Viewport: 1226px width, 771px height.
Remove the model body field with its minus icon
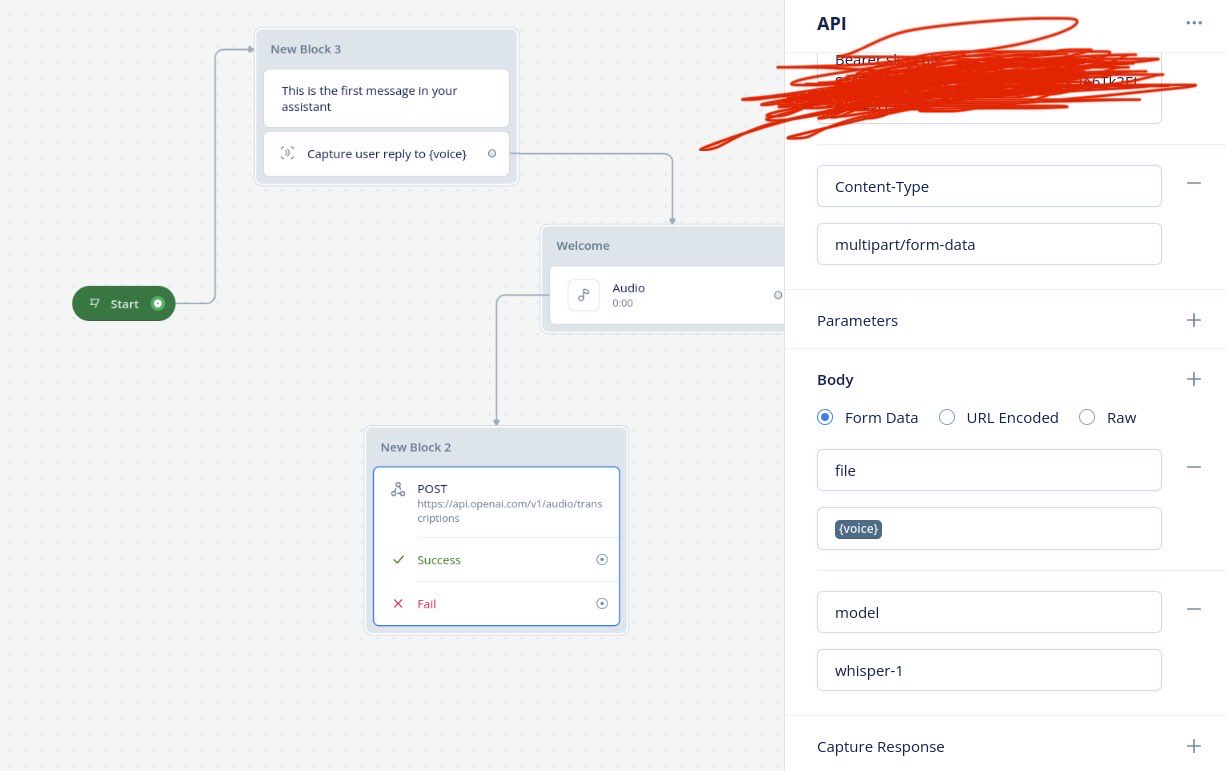coord(1193,610)
